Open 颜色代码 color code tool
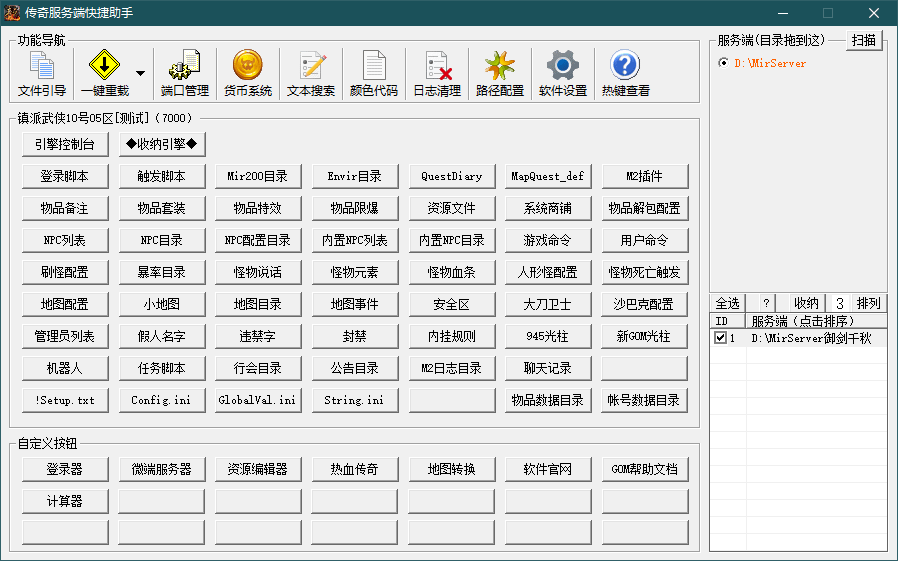Screen dimensions: 898x561 [373, 74]
